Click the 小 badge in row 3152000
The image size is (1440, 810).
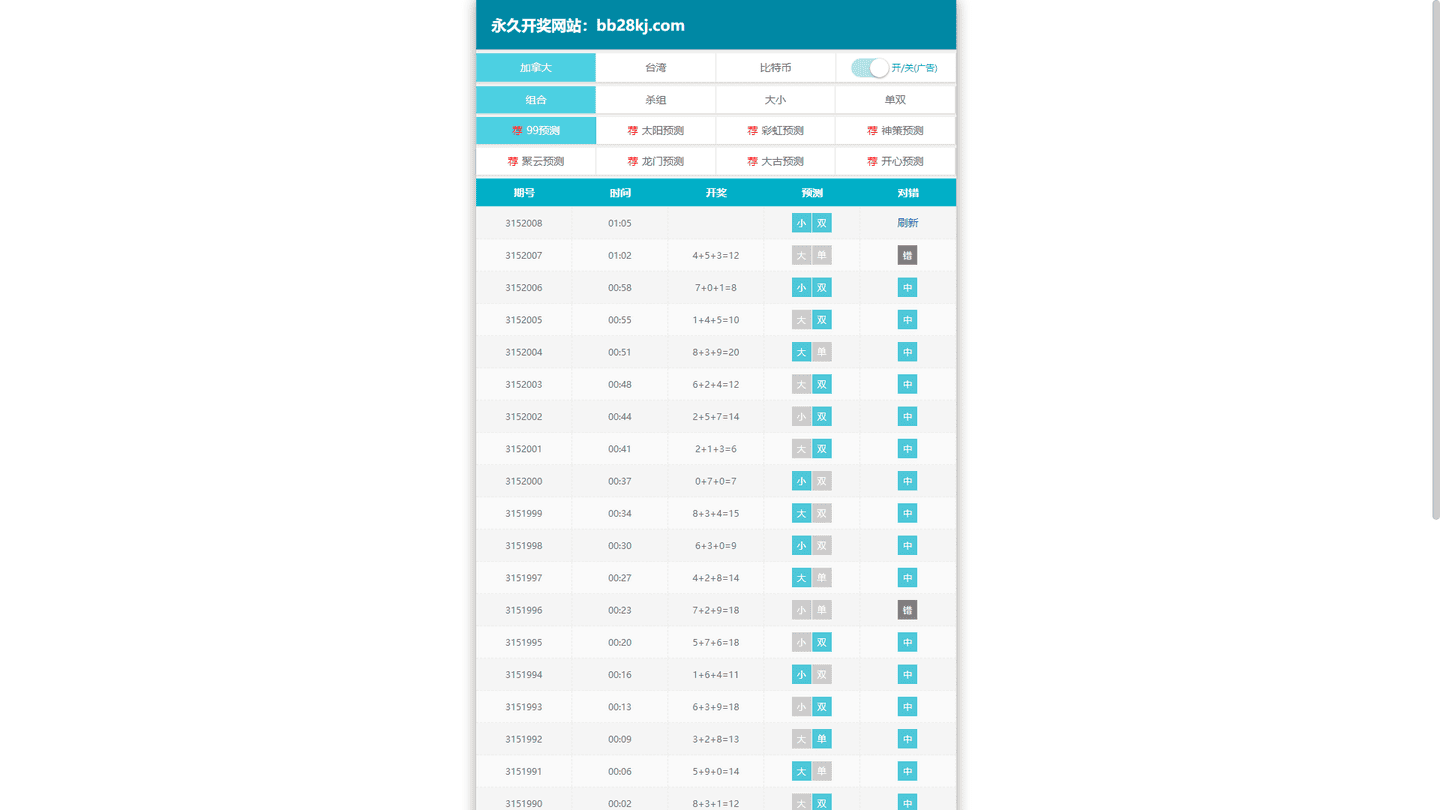click(801, 481)
